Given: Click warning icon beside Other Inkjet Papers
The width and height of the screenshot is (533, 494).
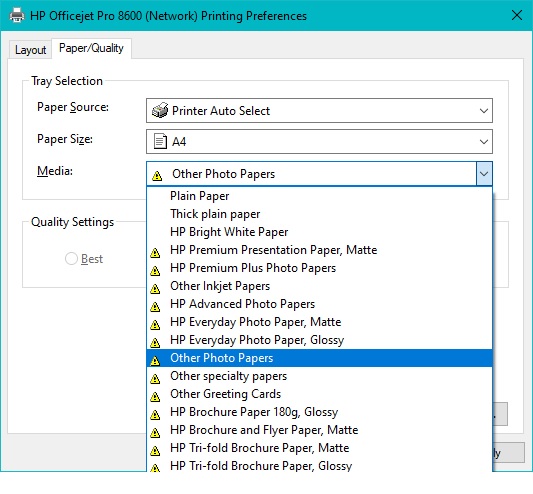Looking at the screenshot, I should pos(155,289).
